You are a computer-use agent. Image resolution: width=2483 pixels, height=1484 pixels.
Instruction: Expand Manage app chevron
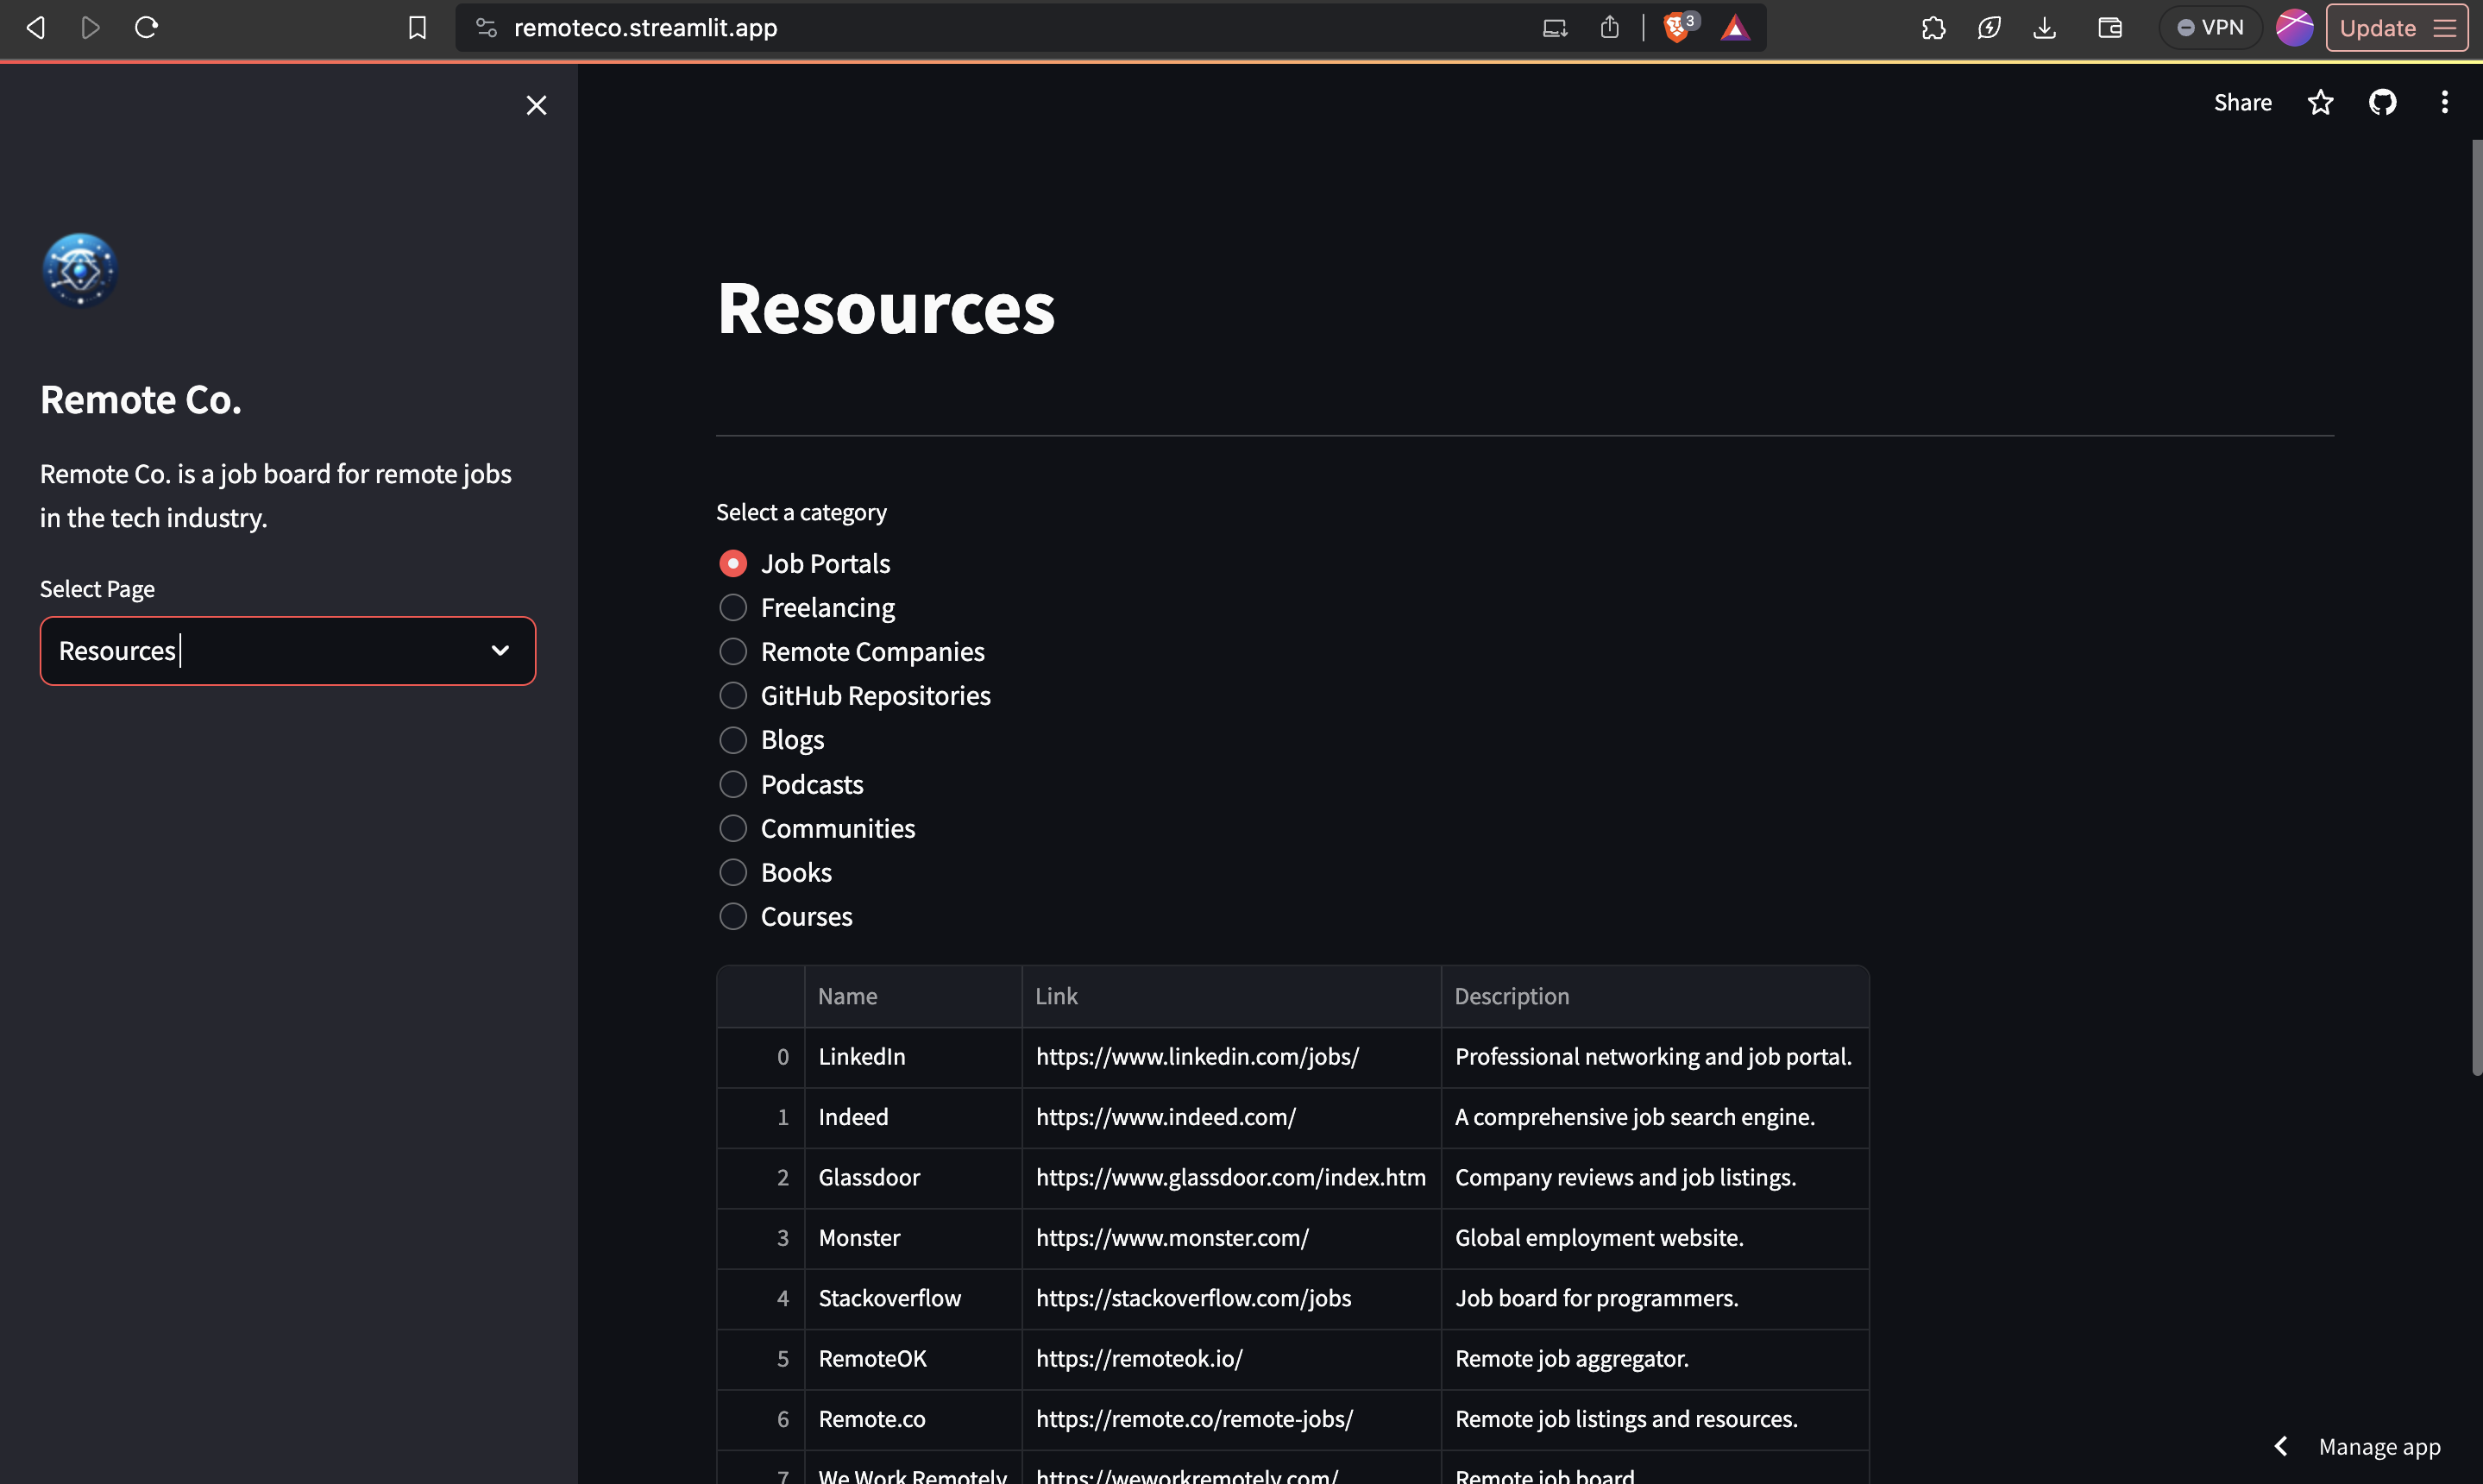pyautogui.click(x=2281, y=1447)
